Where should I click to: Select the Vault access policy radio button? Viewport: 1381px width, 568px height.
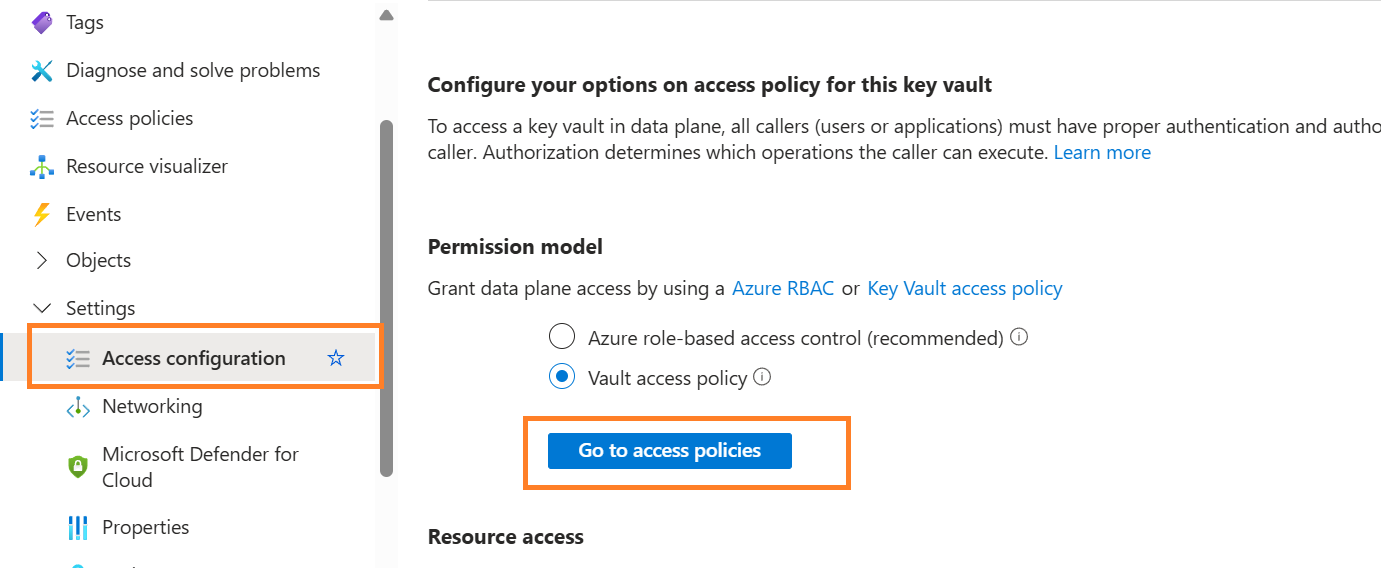562,377
